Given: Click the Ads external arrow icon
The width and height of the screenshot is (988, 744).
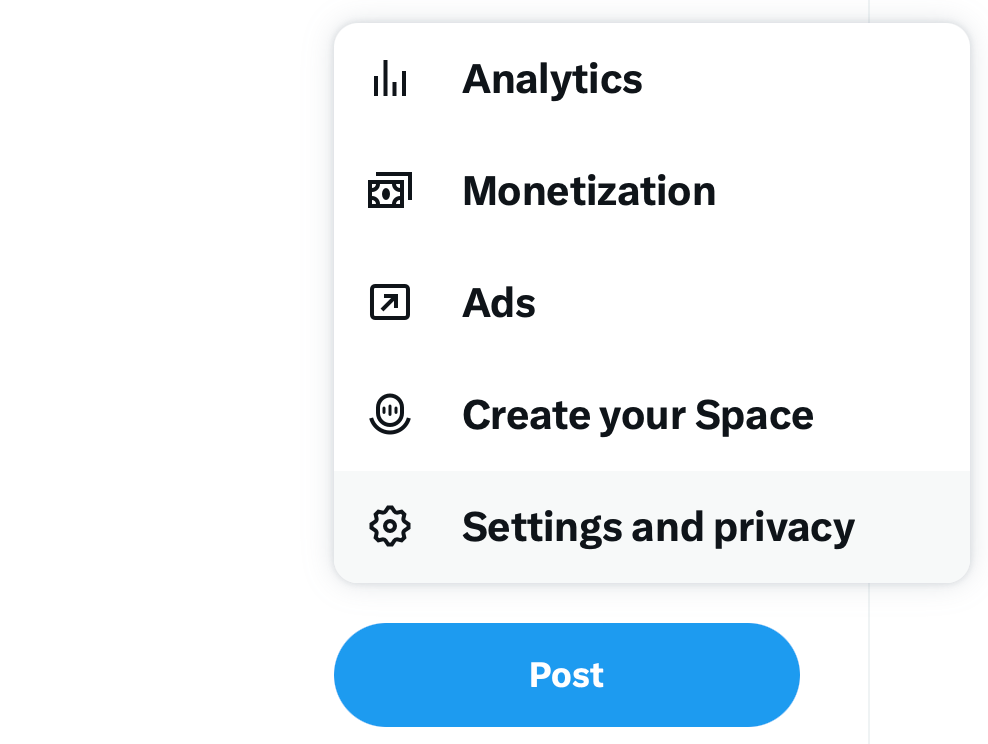Looking at the screenshot, I should pos(390,302).
